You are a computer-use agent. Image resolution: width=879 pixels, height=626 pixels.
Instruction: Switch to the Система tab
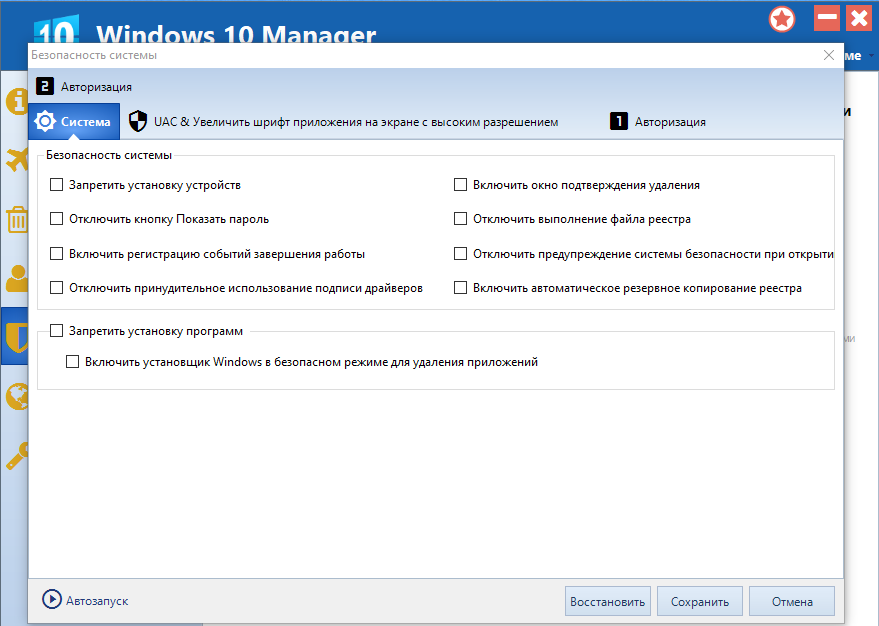[x=74, y=121]
